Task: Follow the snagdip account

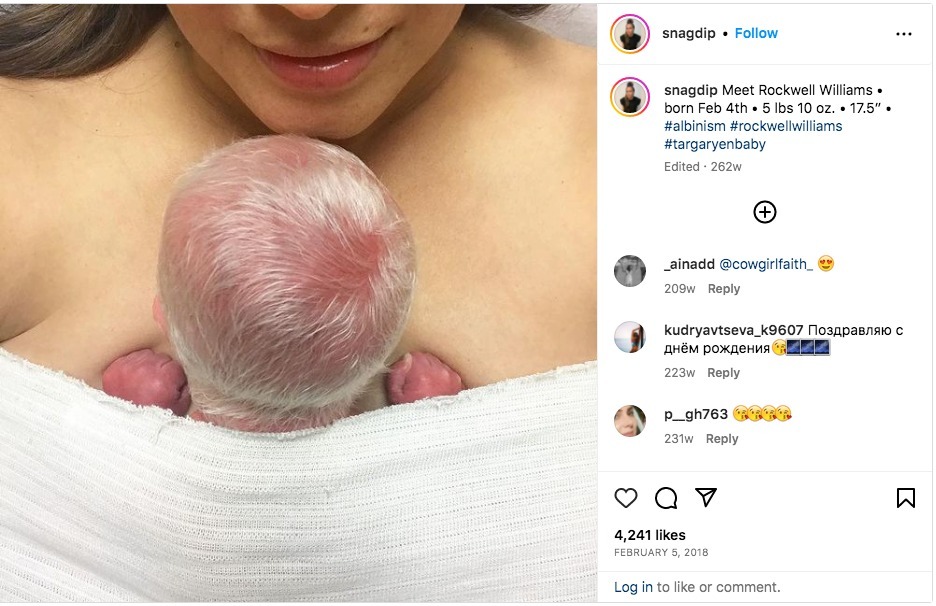Action: pos(756,33)
